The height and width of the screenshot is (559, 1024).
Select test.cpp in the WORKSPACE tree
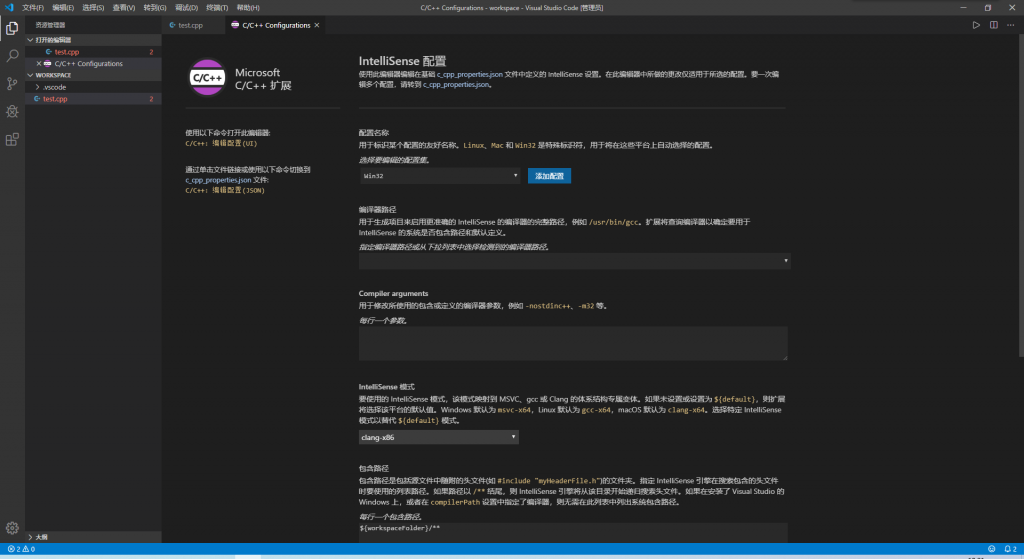93,99
